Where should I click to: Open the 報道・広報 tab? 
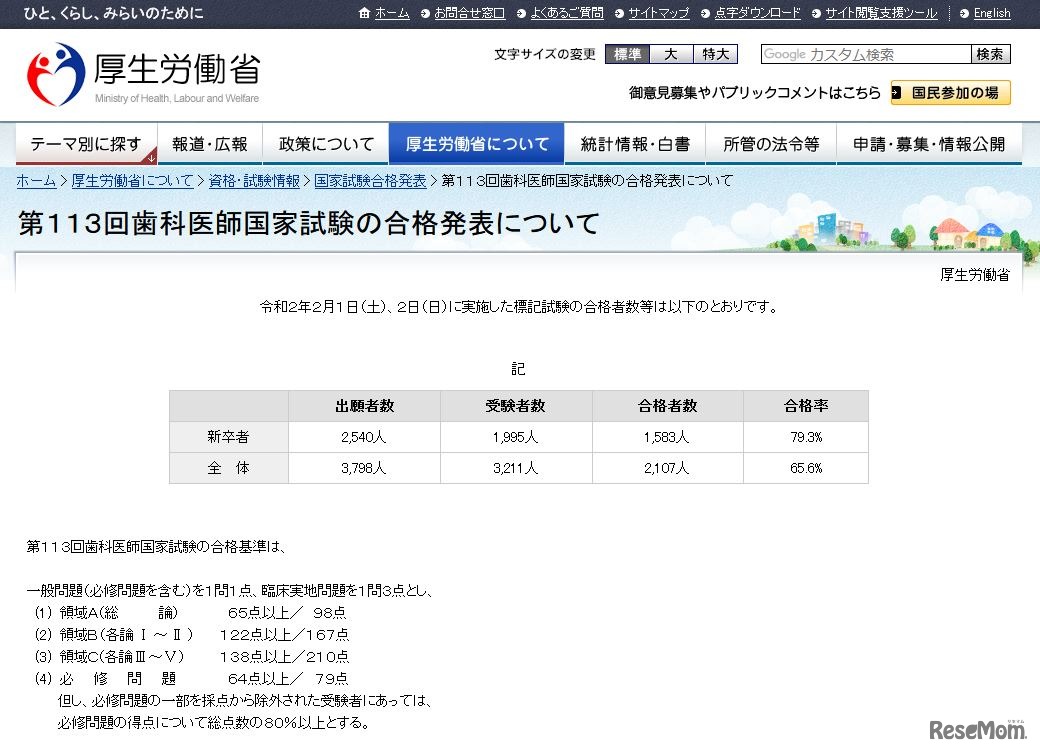point(210,143)
